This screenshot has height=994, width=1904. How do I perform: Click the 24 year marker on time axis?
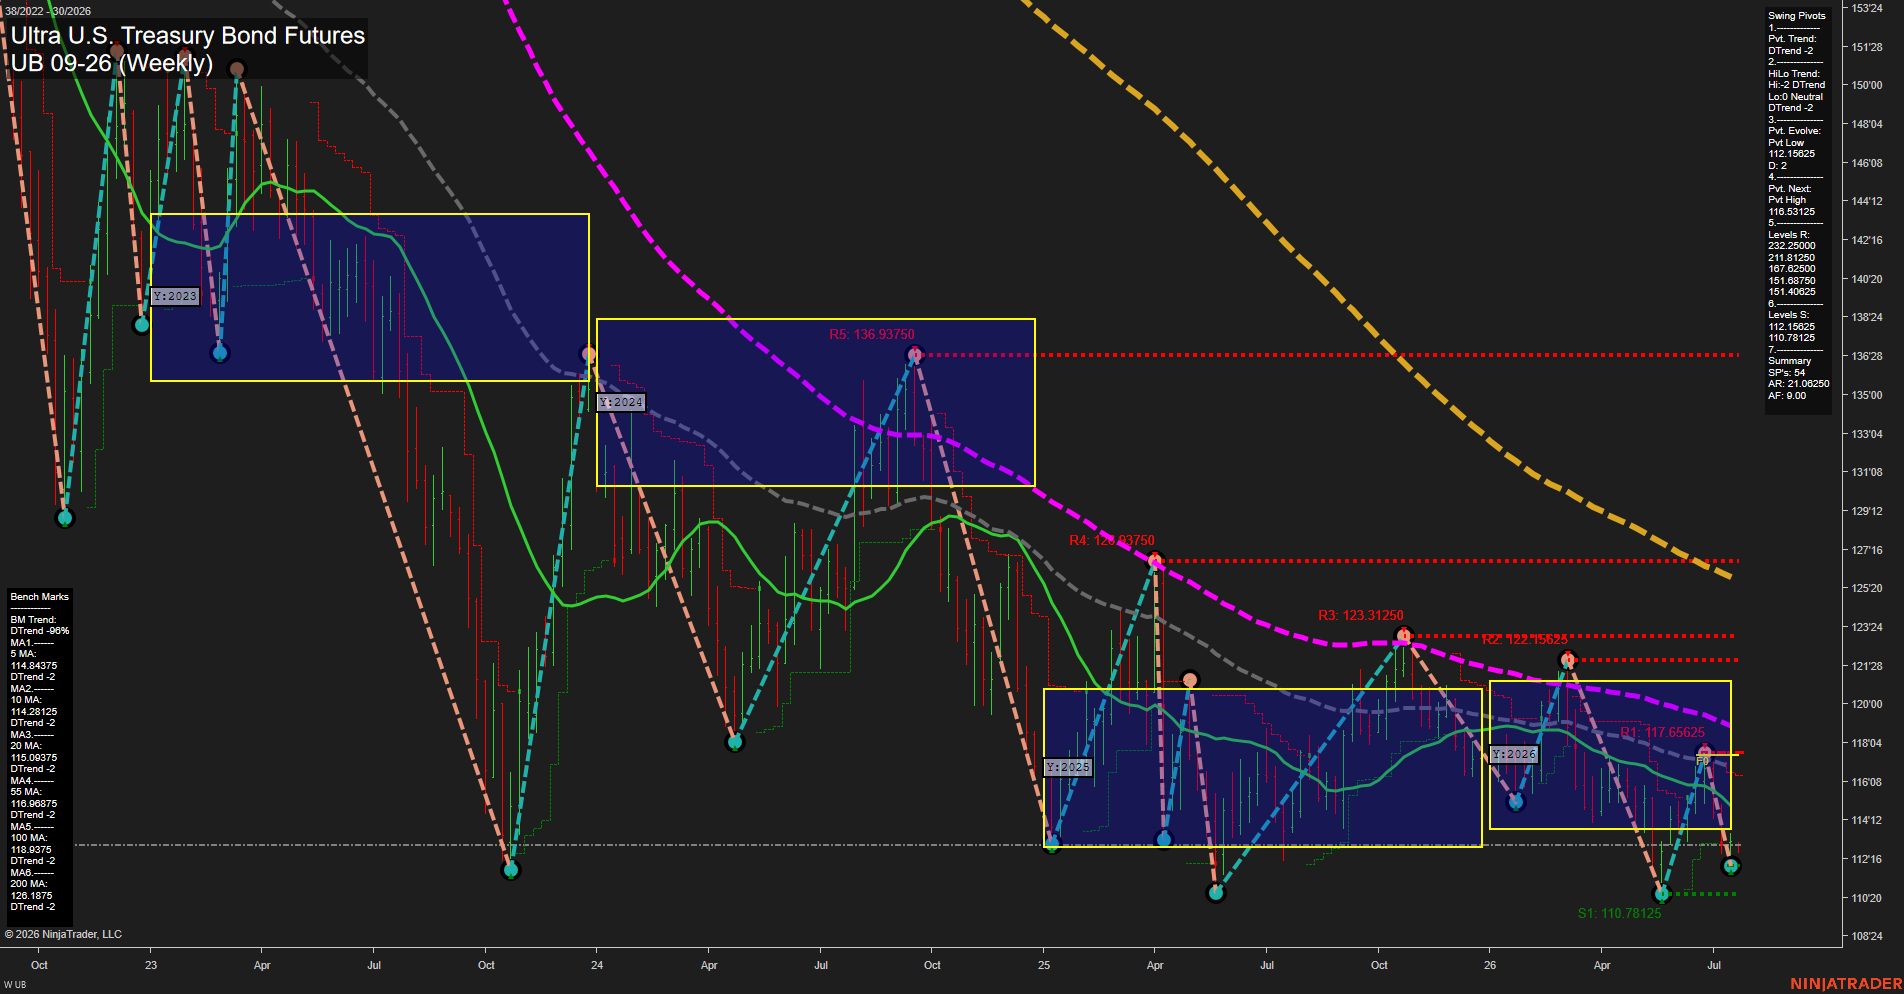click(x=597, y=966)
